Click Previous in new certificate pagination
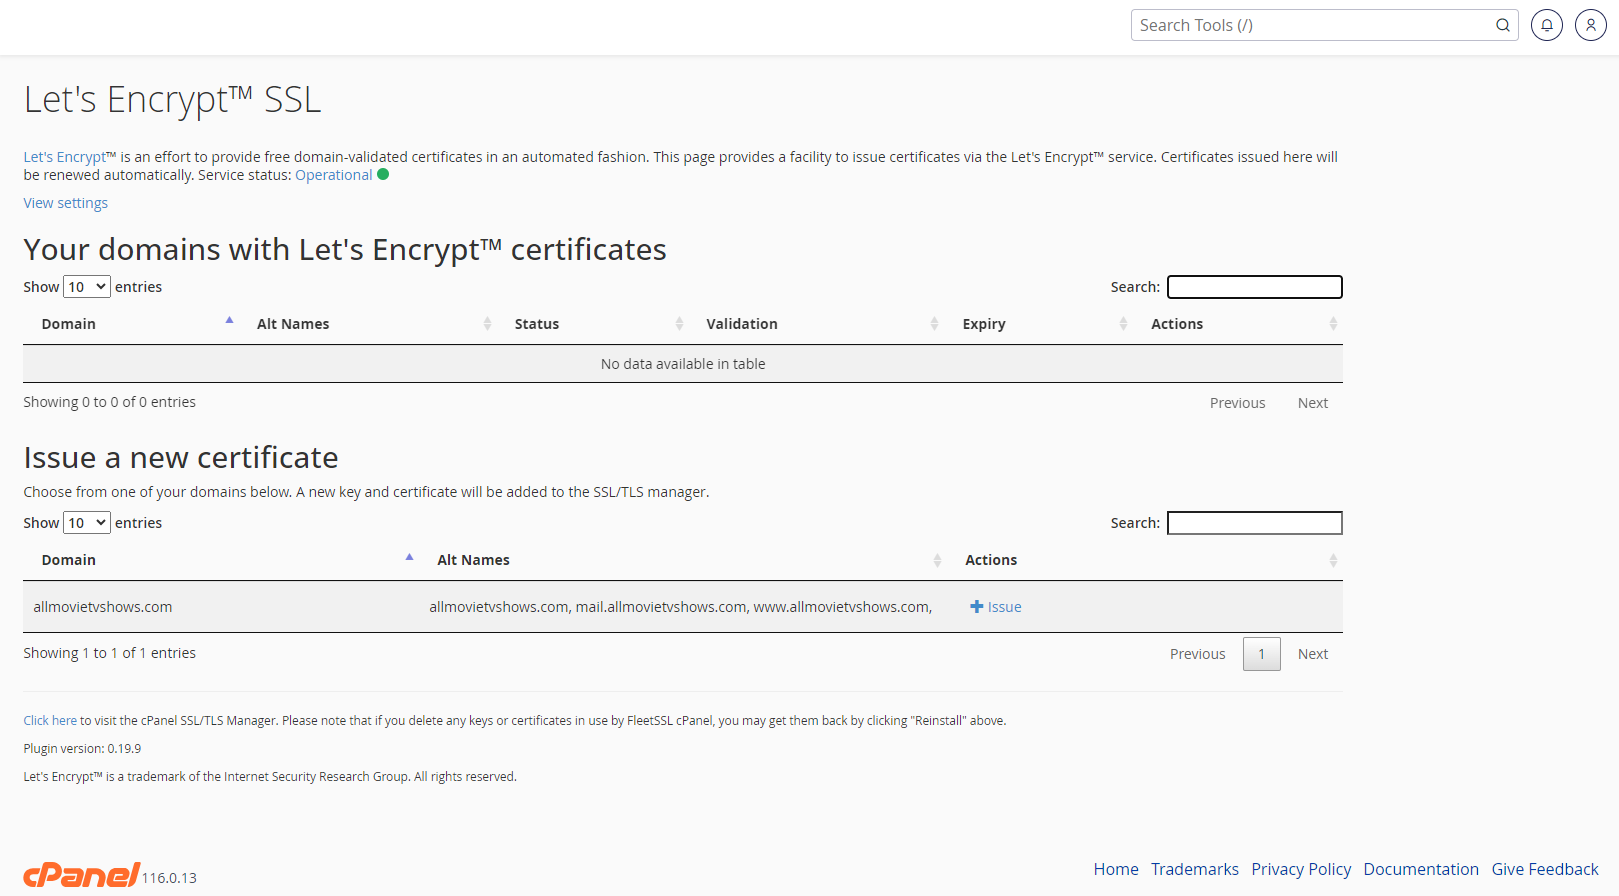This screenshot has width=1619, height=896. click(x=1198, y=654)
